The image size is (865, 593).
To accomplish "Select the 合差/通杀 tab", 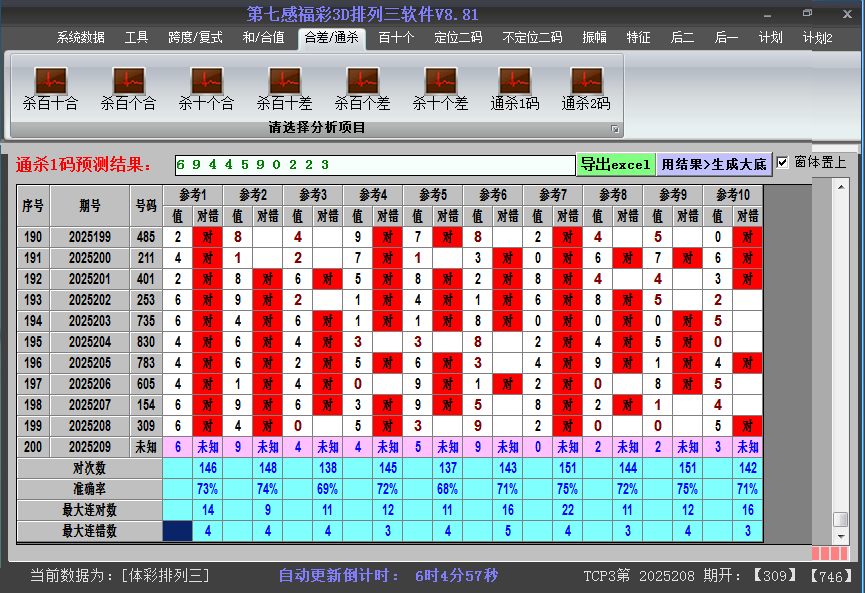I will pyautogui.click(x=332, y=38).
